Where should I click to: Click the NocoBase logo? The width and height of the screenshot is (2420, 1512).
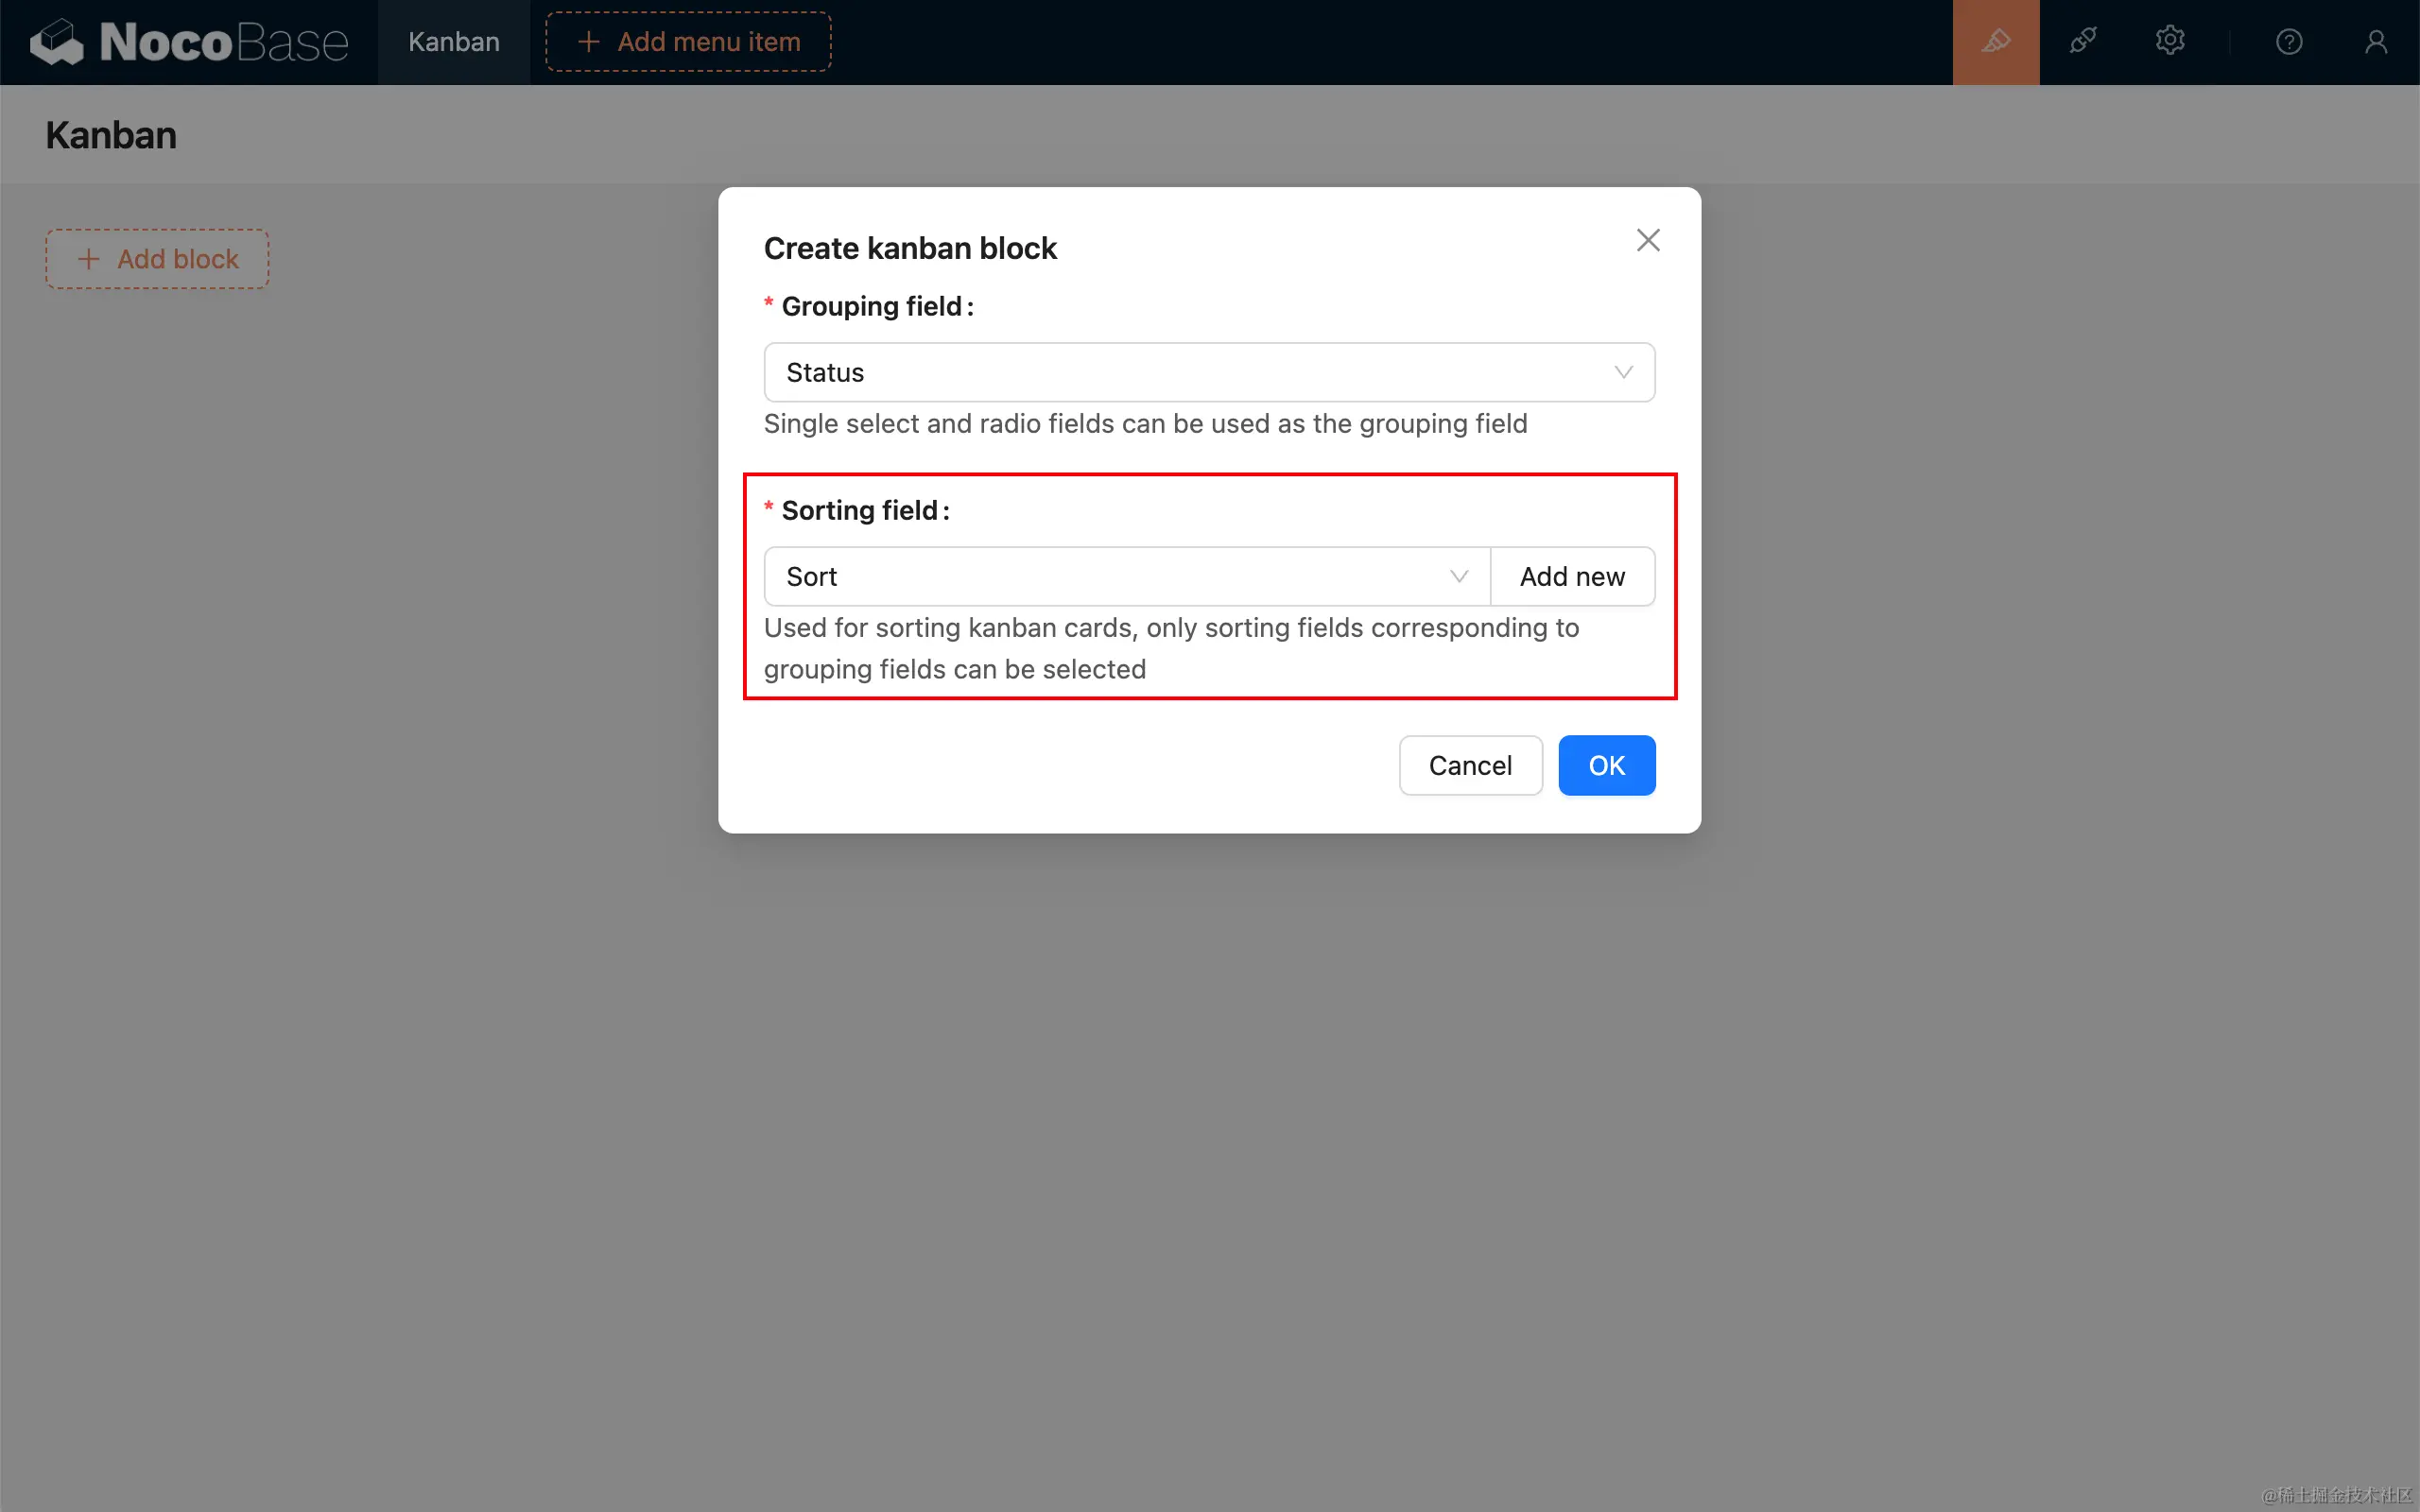point(189,42)
